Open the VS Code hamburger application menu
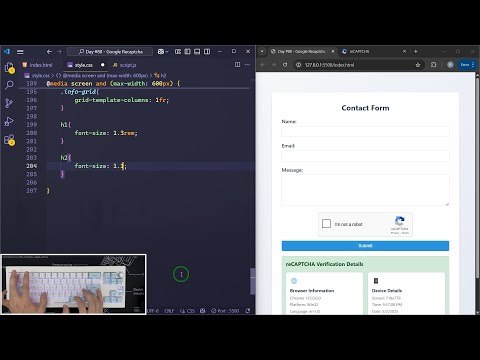The height and width of the screenshot is (360, 480). pos(20,52)
